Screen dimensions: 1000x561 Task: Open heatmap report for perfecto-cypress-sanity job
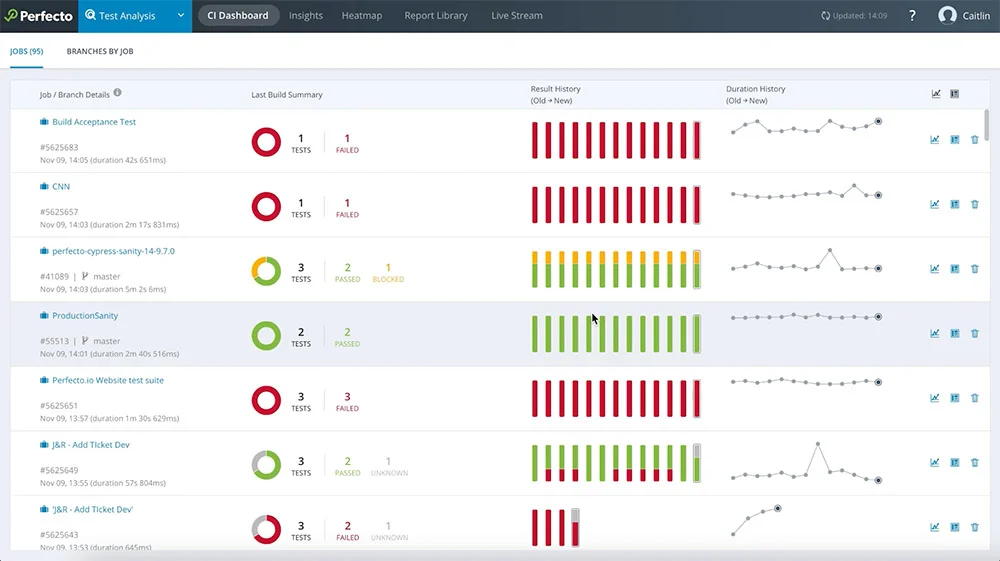(x=955, y=269)
